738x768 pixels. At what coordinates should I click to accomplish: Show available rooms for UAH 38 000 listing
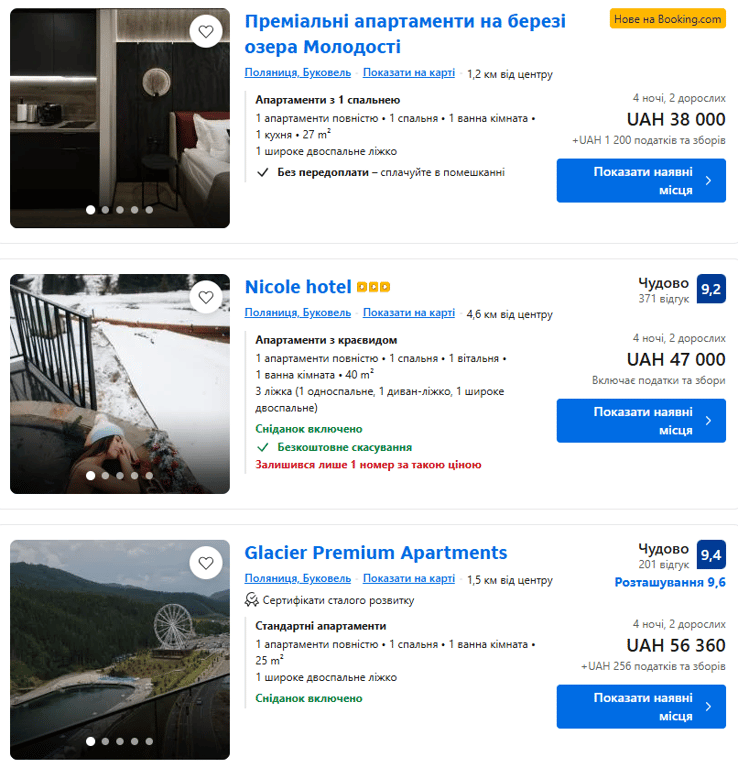(x=641, y=181)
